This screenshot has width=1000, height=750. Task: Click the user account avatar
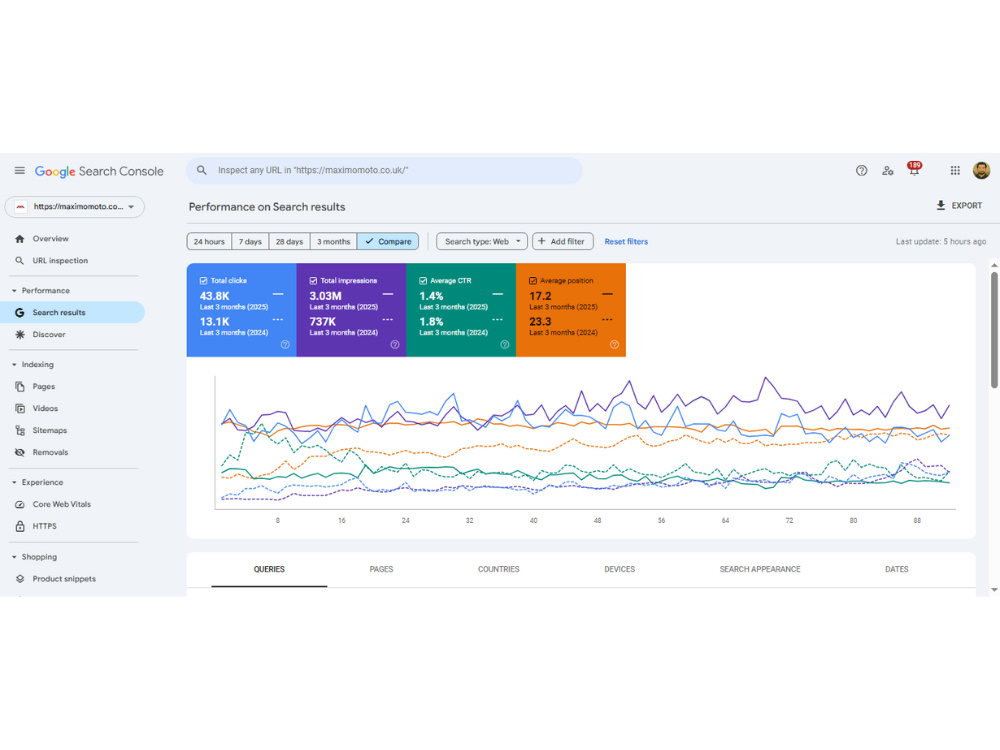tap(981, 170)
